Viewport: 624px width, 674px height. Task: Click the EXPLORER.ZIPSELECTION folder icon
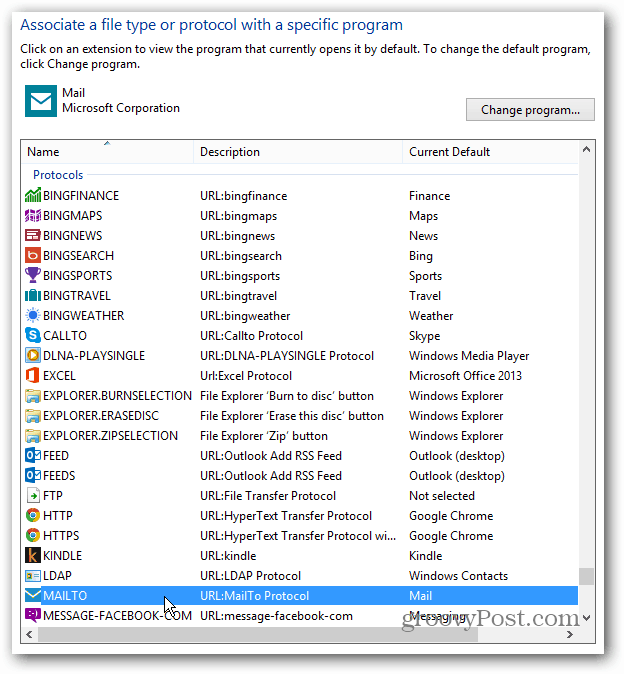33,435
